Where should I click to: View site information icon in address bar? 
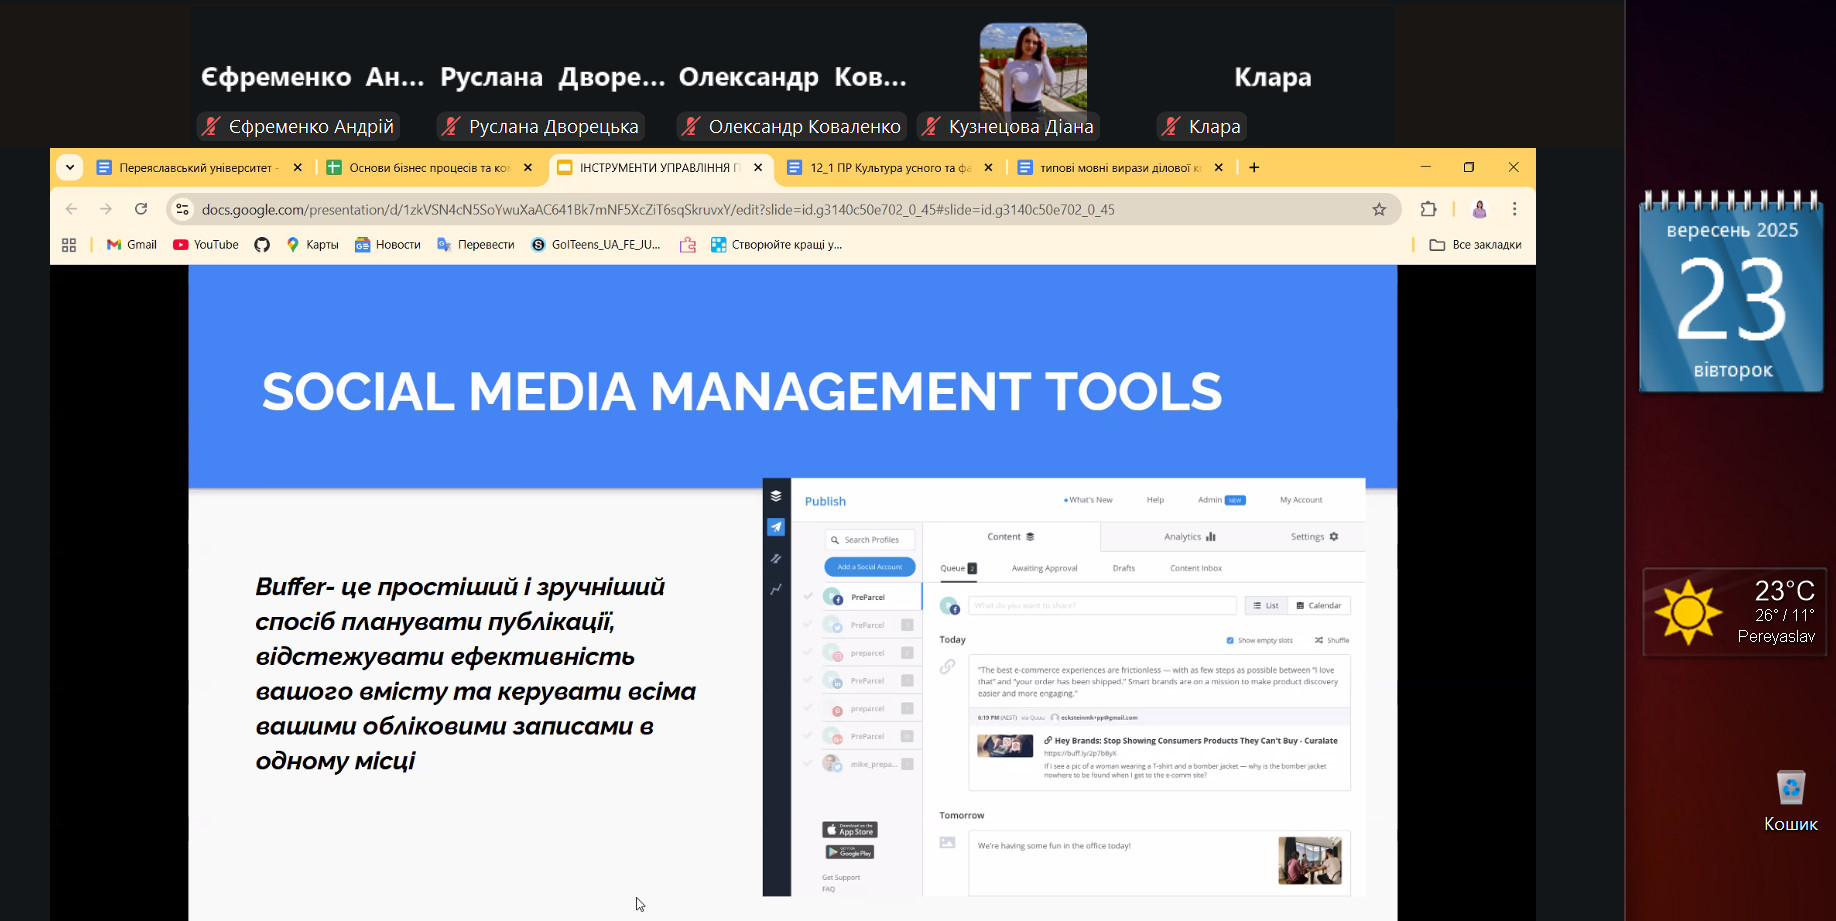[182, 209]
